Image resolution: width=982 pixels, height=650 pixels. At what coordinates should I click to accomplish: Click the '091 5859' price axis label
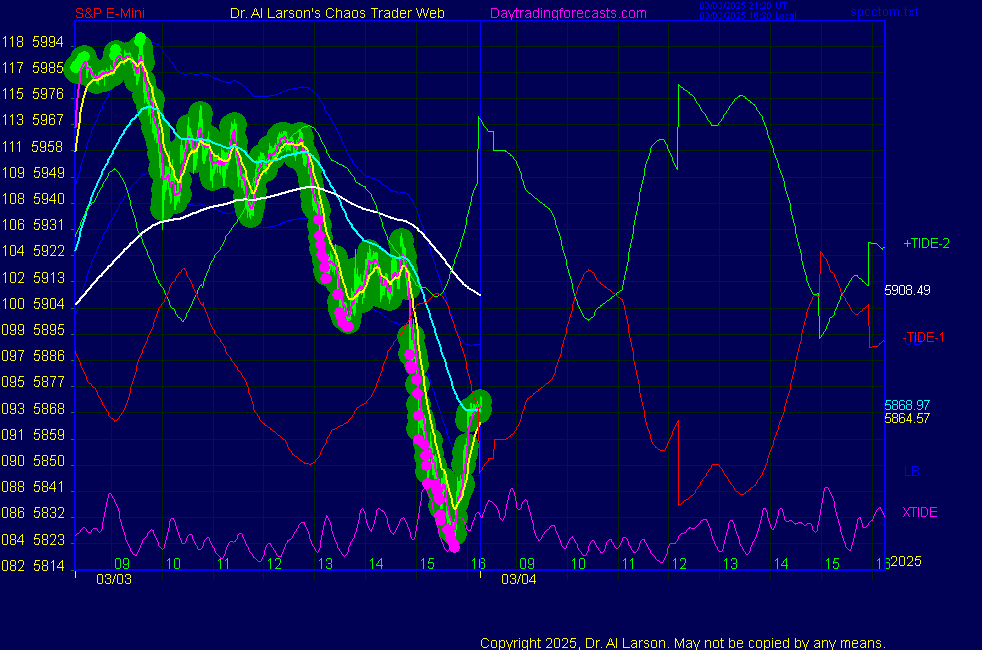click(33, 435)
